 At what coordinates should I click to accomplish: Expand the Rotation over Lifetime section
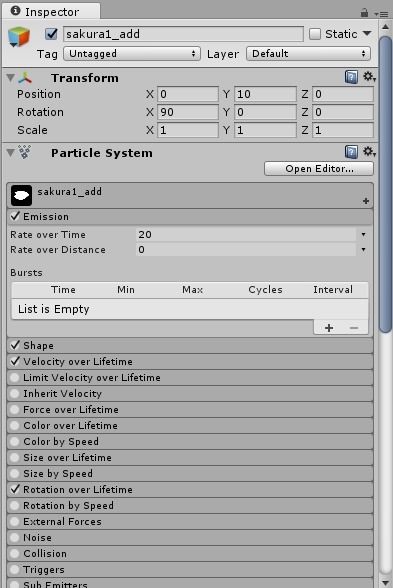(190, 489)
